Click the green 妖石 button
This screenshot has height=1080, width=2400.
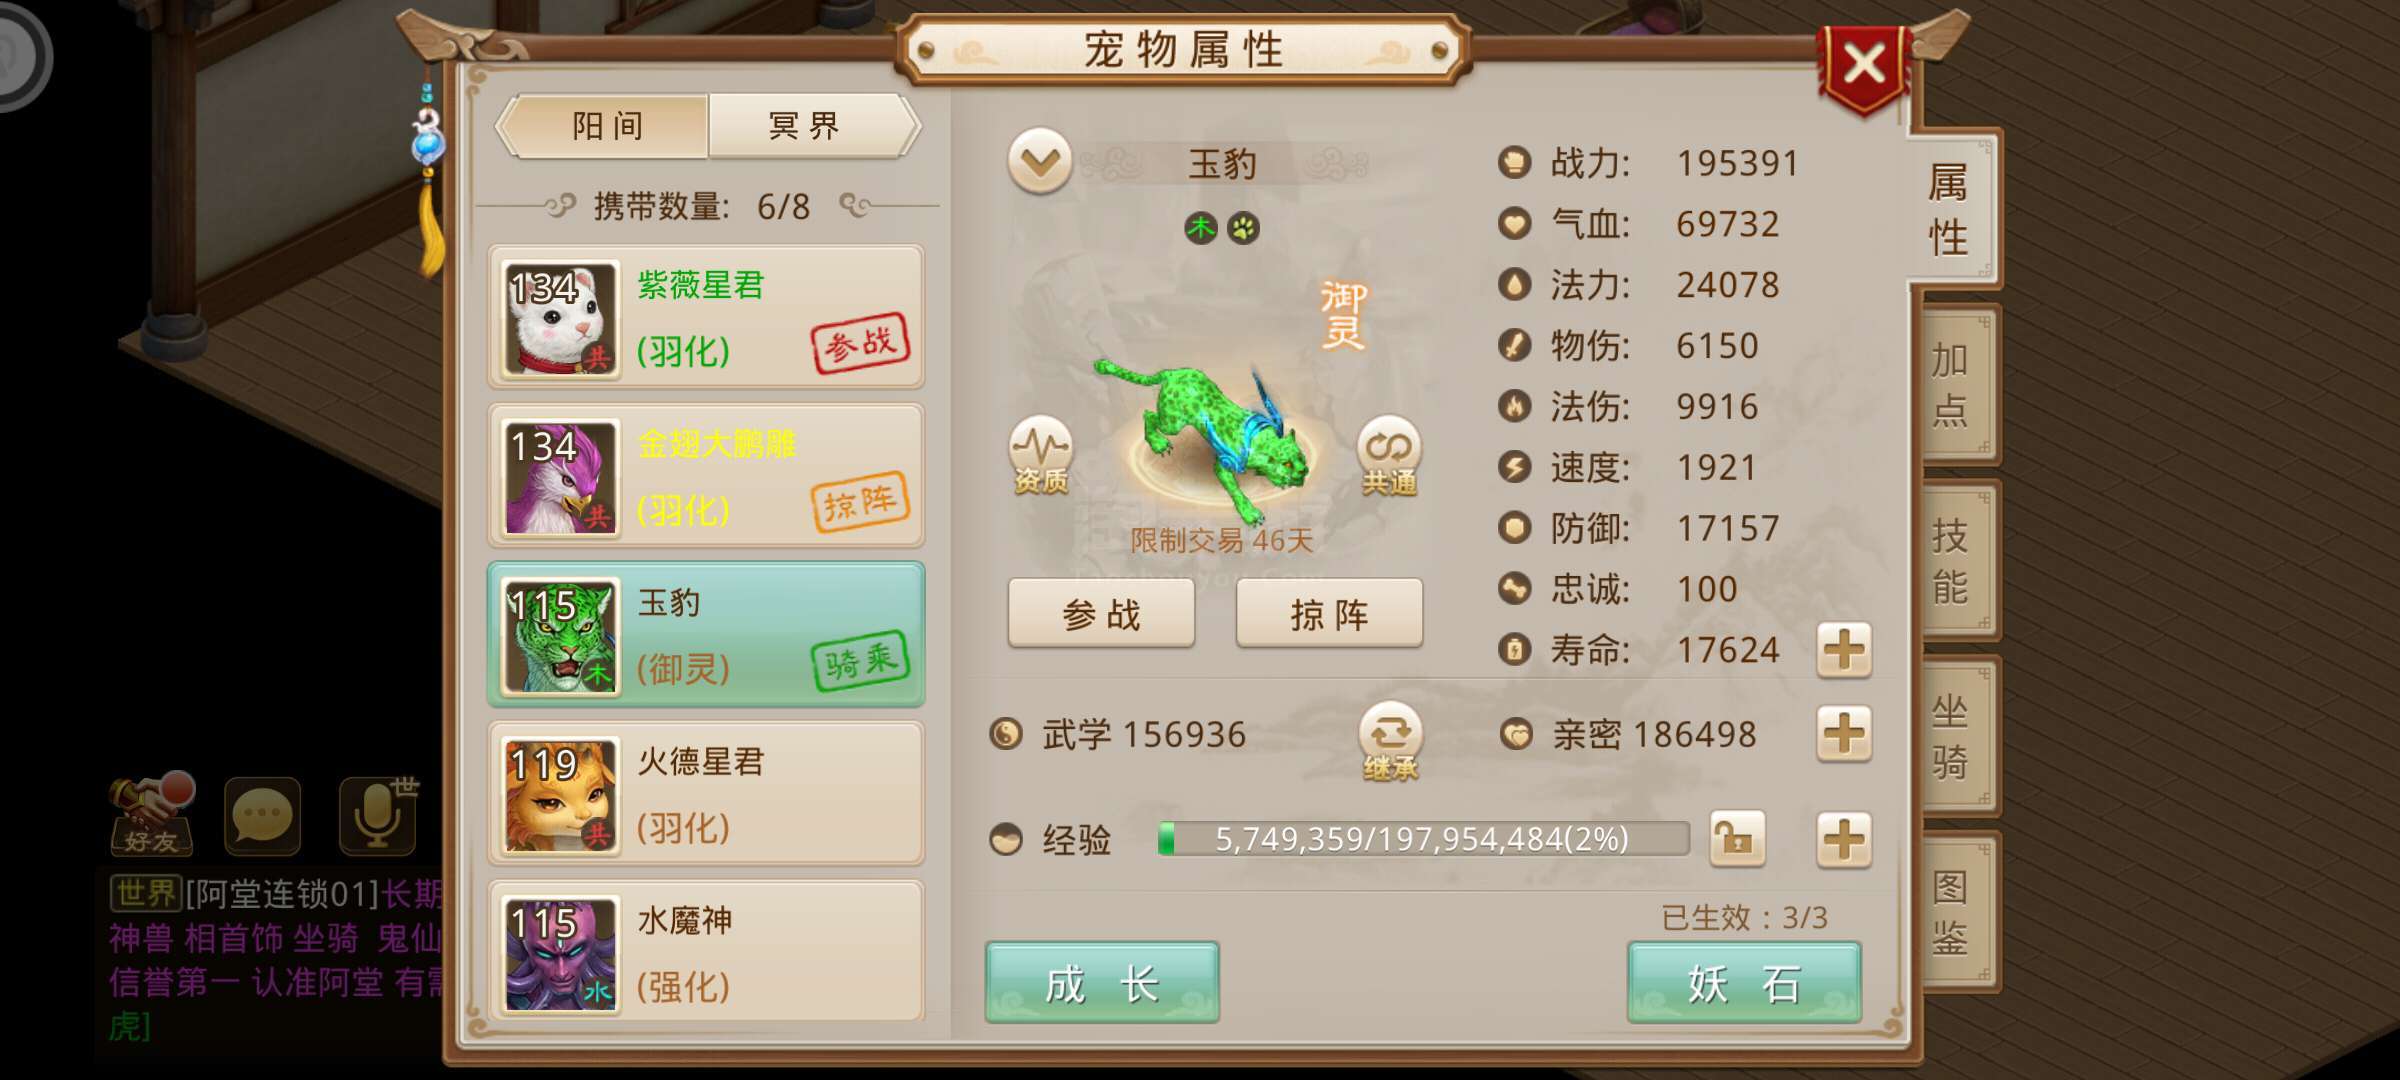point(1744,984)
